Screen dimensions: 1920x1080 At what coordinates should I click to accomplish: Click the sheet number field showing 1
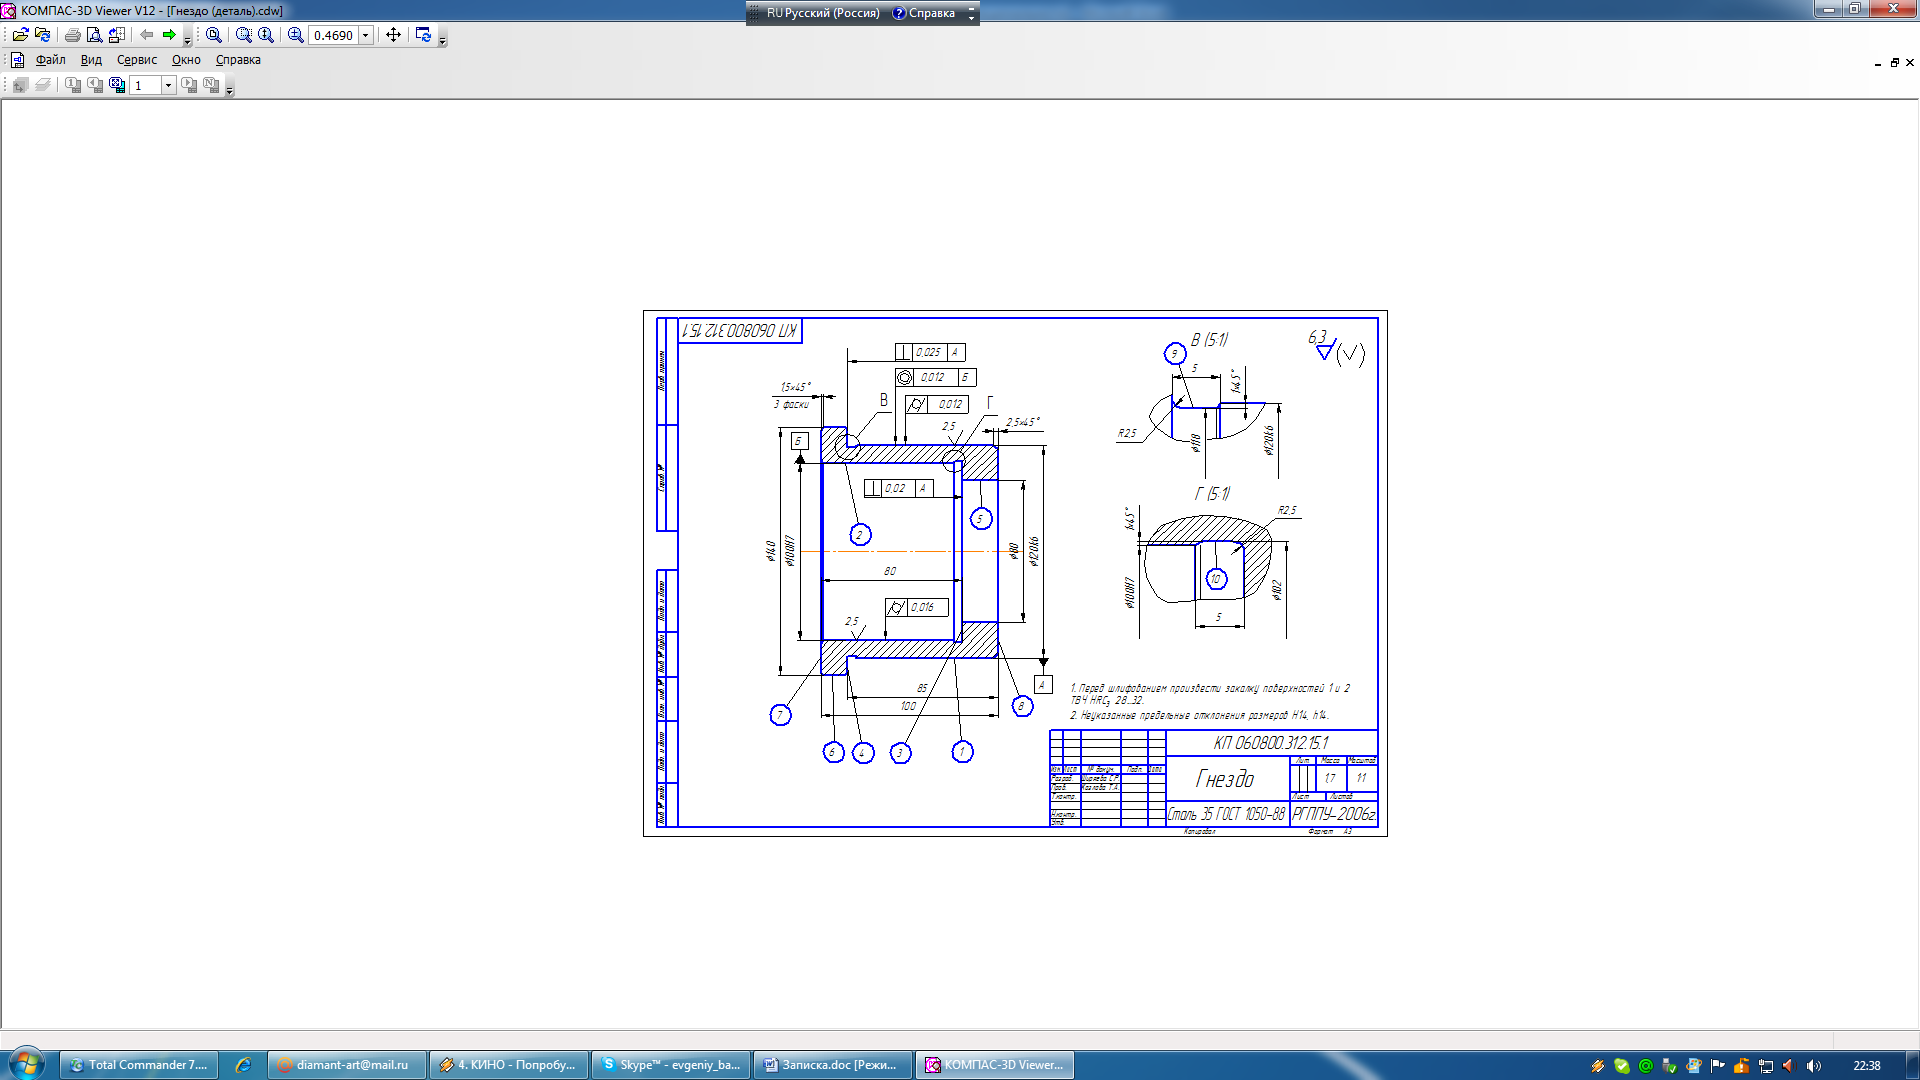coord(146,85)
